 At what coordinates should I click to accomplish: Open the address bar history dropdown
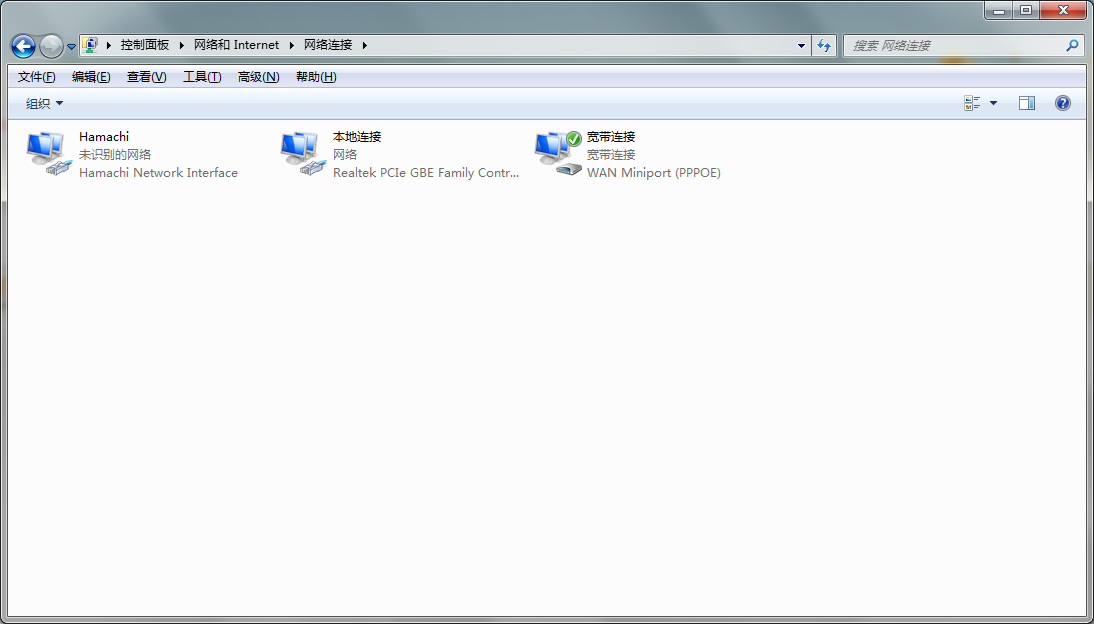[801, 45]
